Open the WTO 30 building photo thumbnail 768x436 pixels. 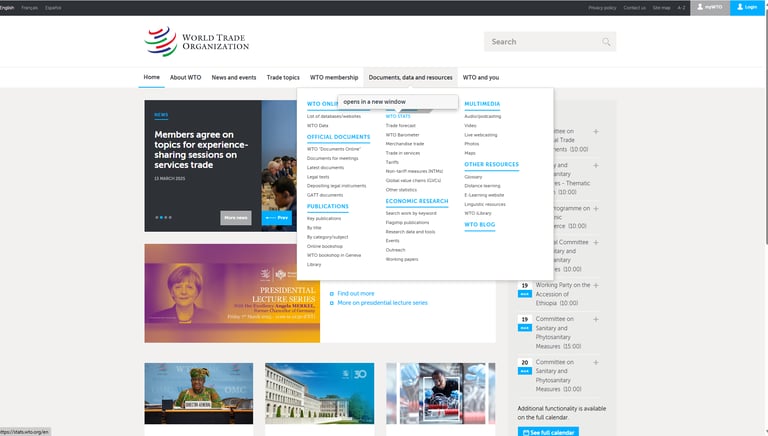[x=319, y=393]
